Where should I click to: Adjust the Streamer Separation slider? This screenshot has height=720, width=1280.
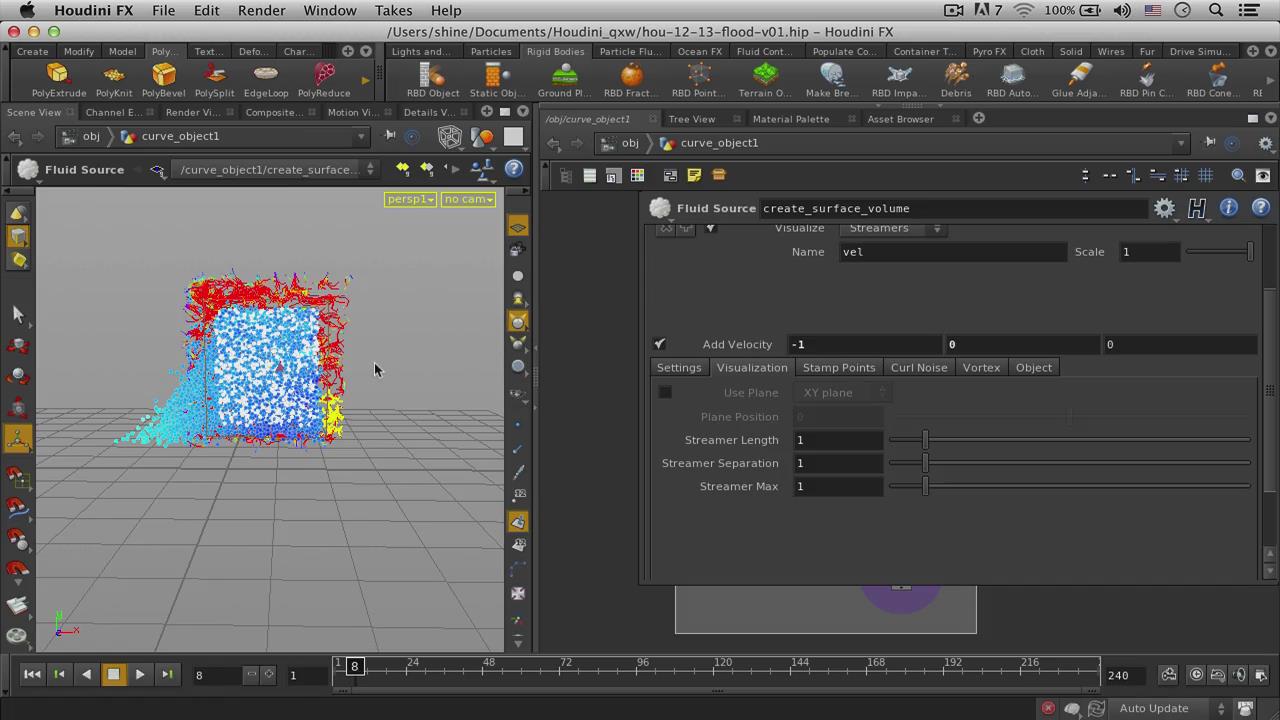(1069, 463)
